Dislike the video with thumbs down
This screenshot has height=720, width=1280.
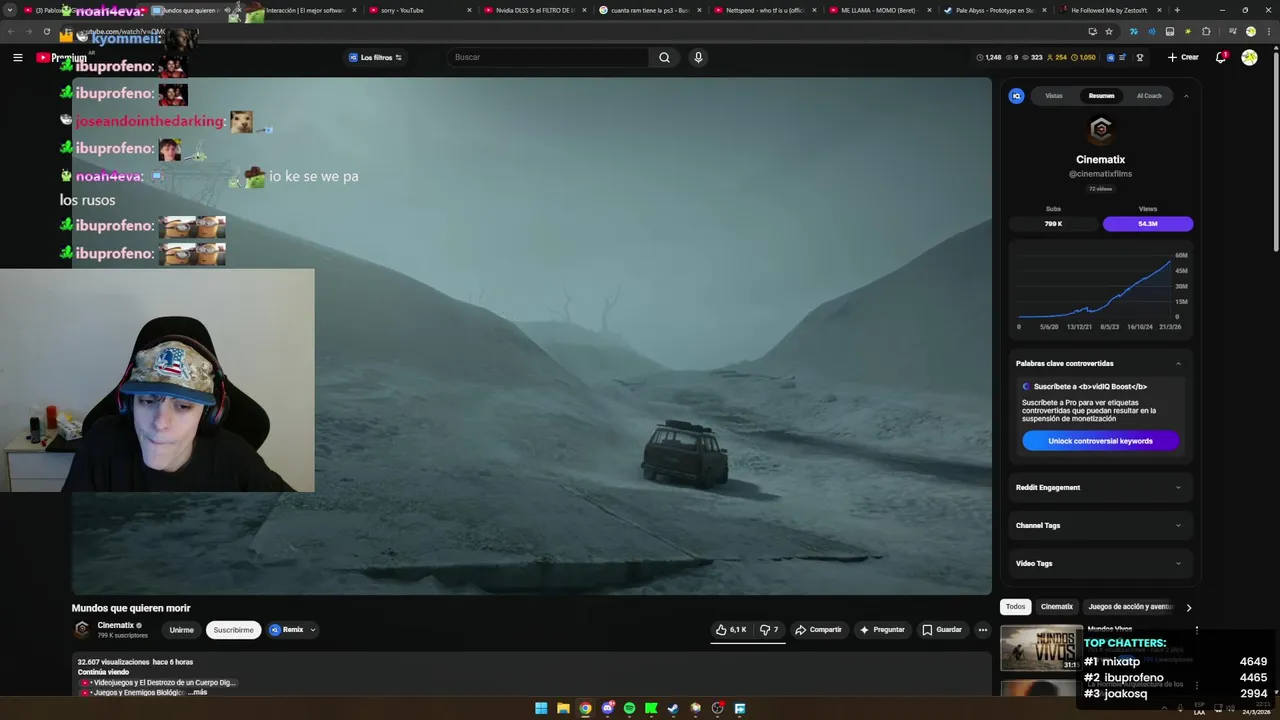coord(768,630)
